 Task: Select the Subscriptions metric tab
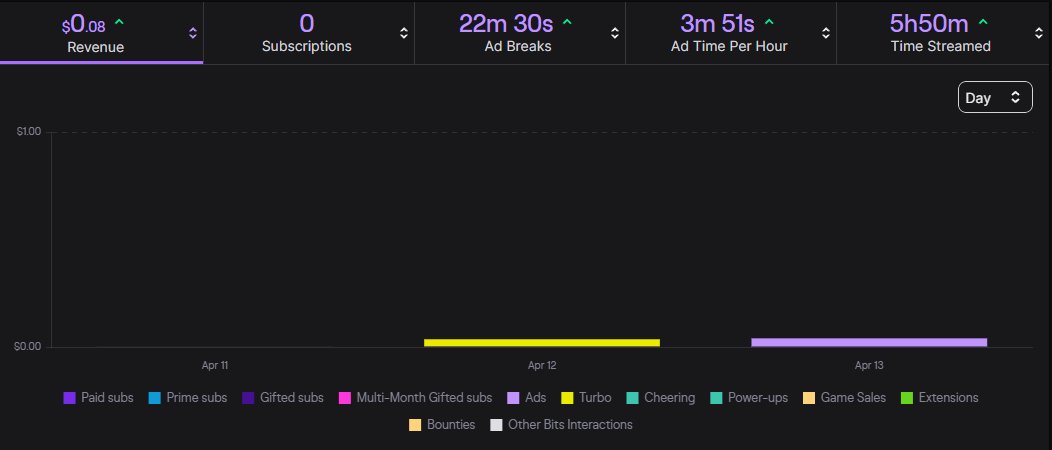(307, 34)
